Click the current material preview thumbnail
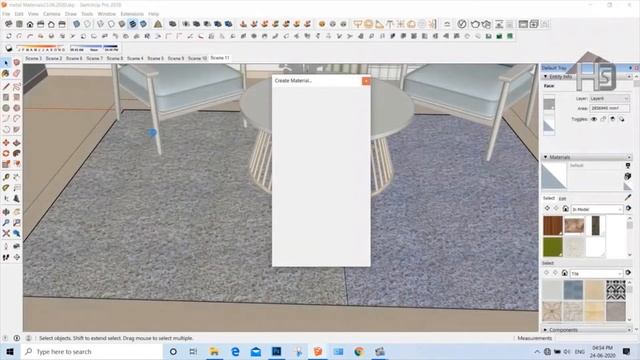 554,176
